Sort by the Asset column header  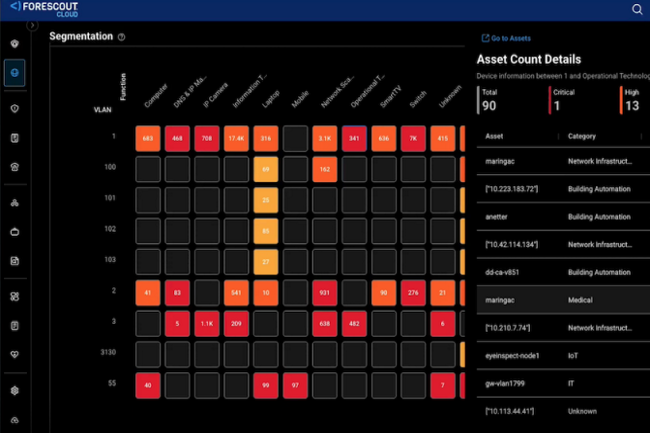(495, 136)
